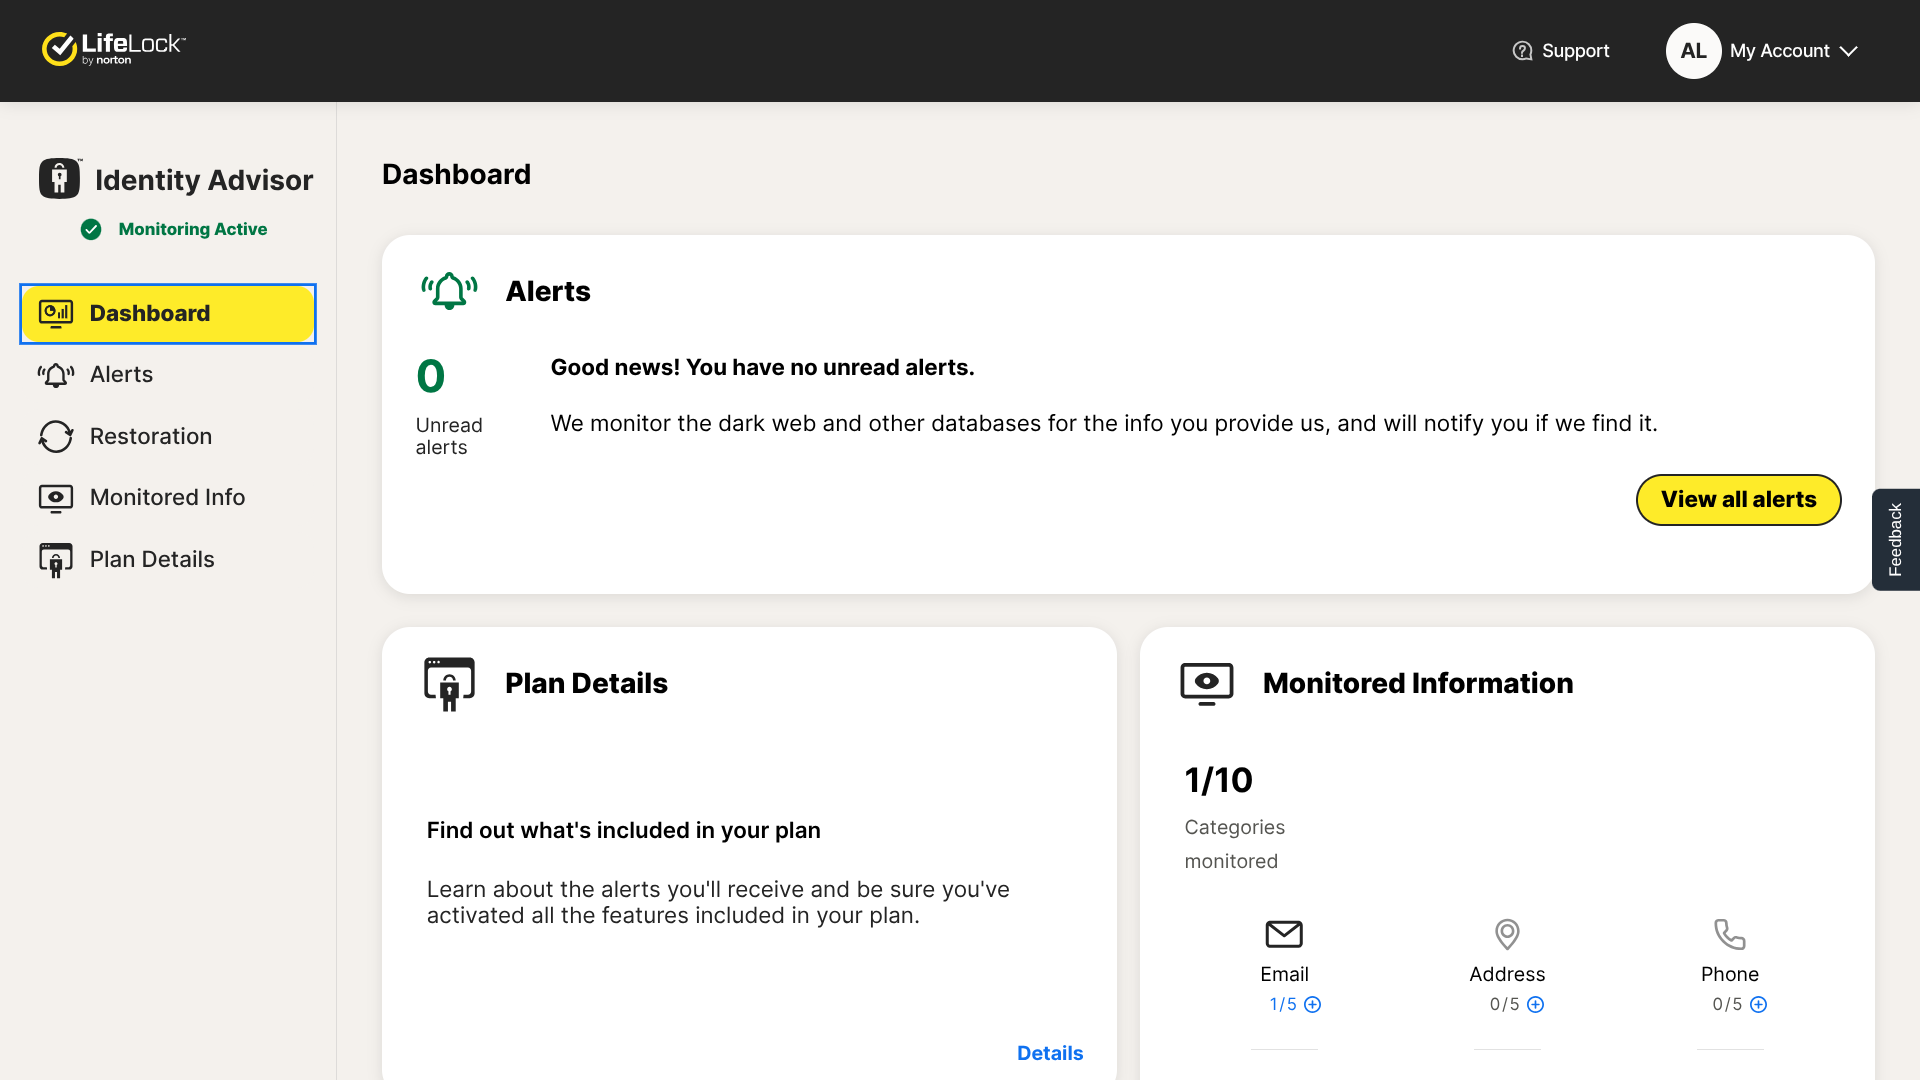Click the Alerts card title
1920x1080 pixels.
coord(548,292)
